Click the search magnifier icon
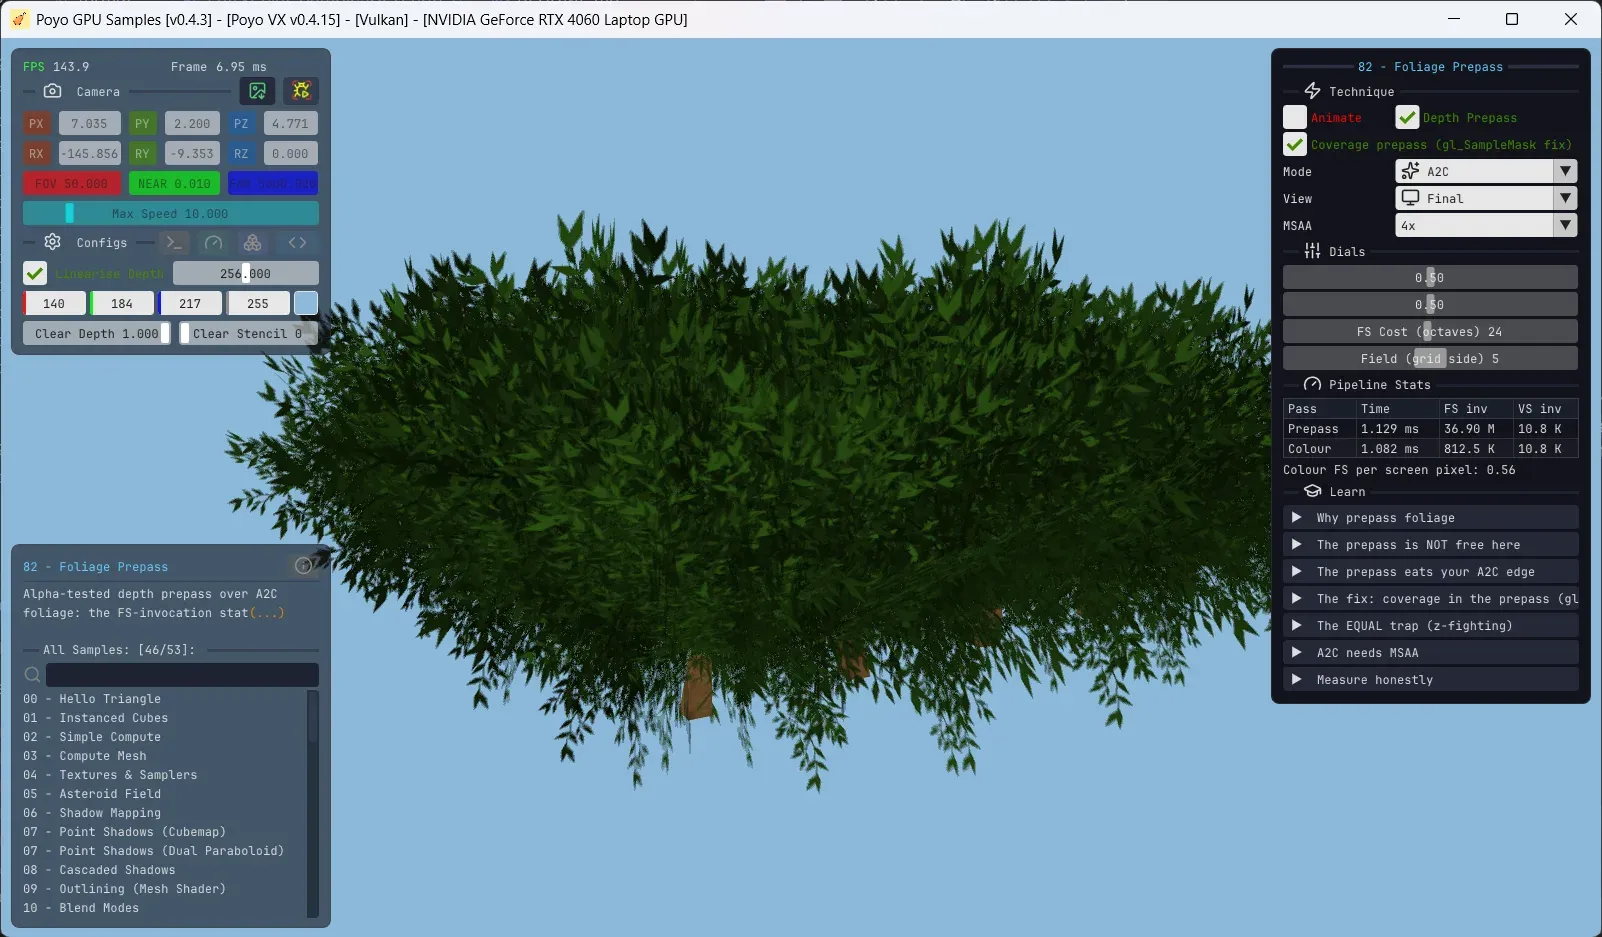Image resolution: width=1602 pixels, height=937 pixels. [x=32, y=675]
